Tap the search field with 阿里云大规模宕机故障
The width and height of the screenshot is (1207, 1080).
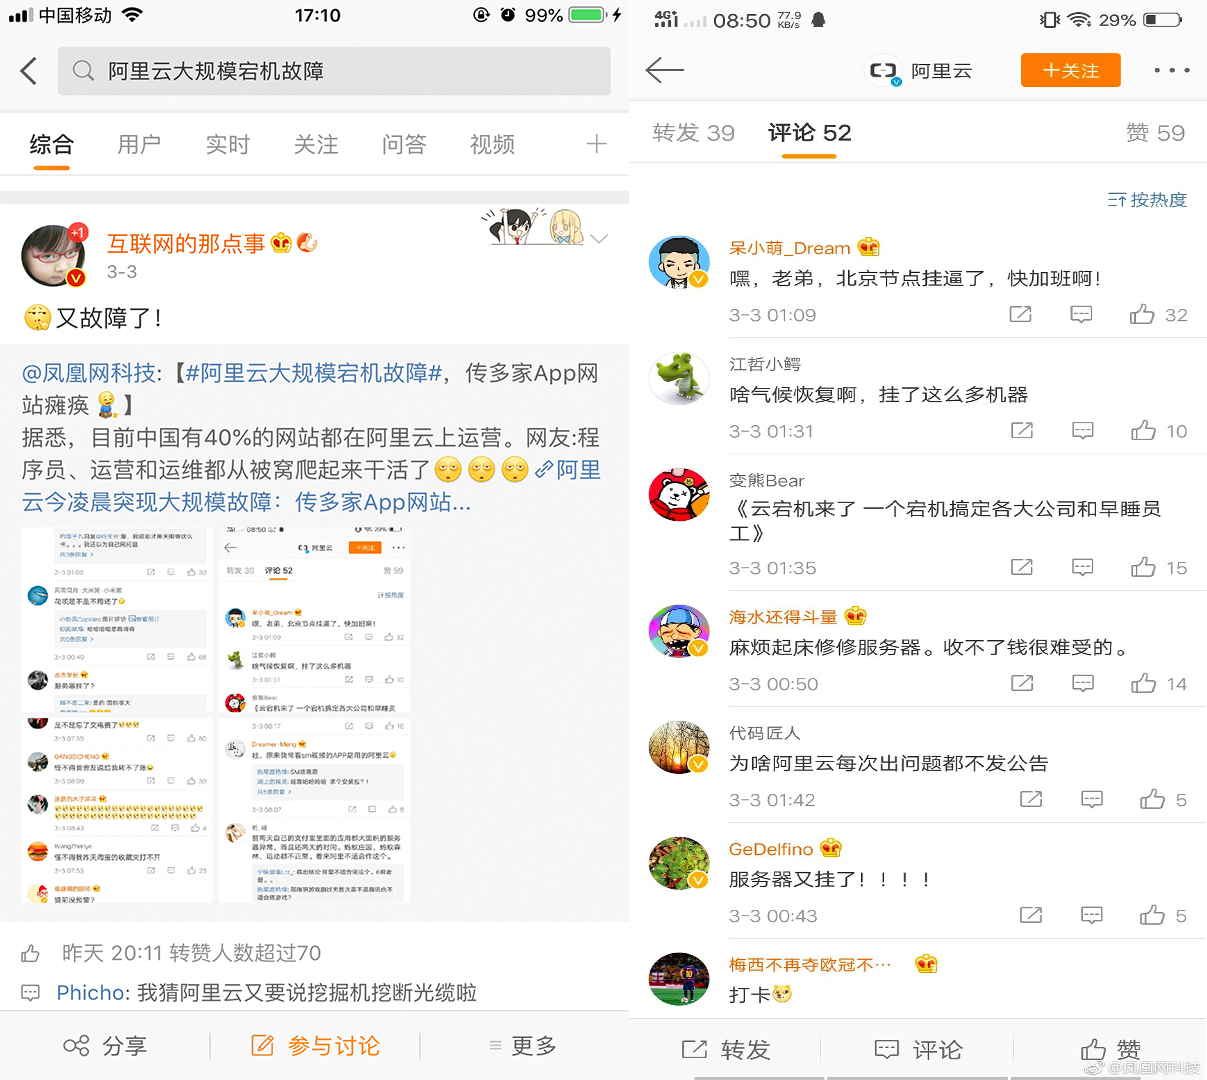coord(334,71)
